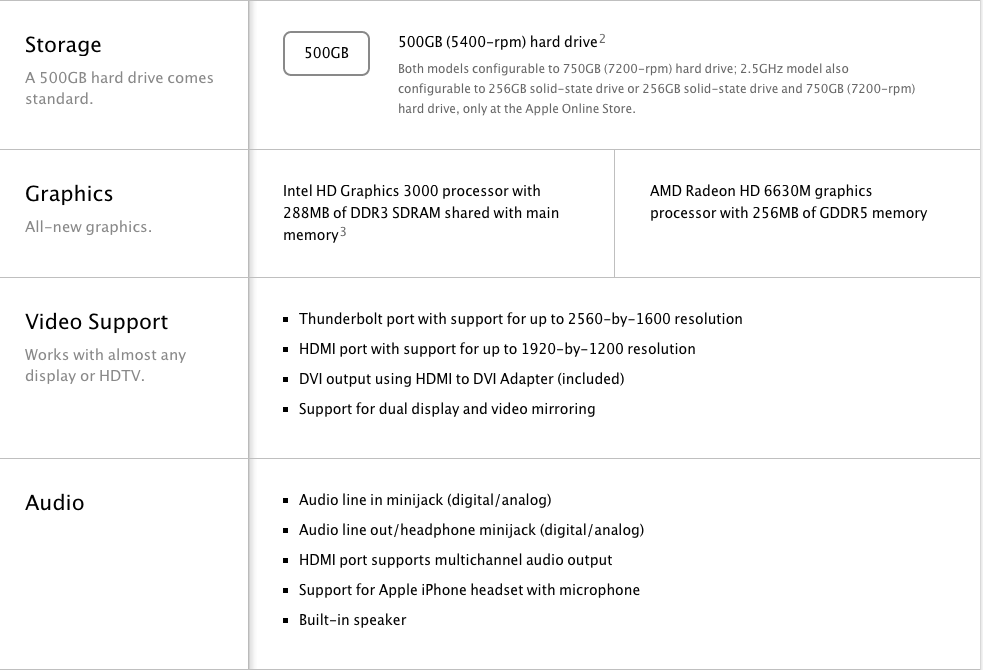Click the Storage section heading
The width and height of the screenshot is (983, 670).
(x=63, y=45)
